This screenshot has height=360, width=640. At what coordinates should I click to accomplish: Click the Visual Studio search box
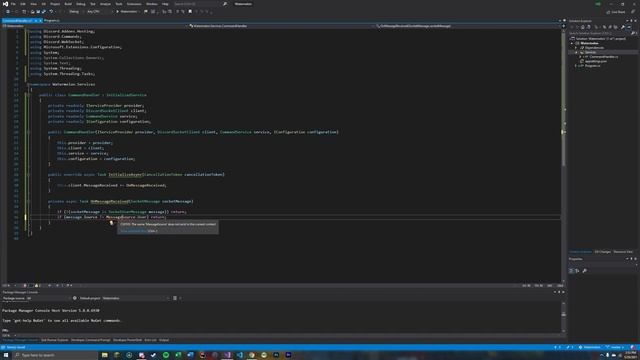point(200,4)
